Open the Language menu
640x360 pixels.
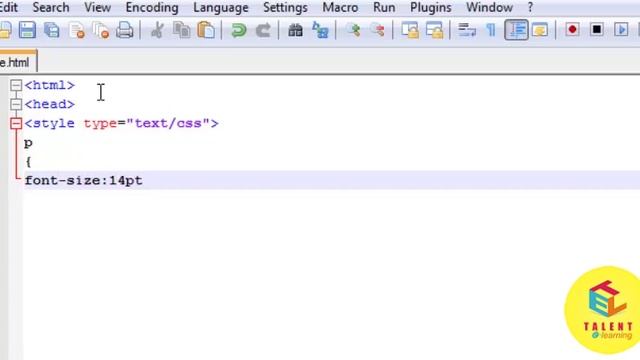coord(221,7)
